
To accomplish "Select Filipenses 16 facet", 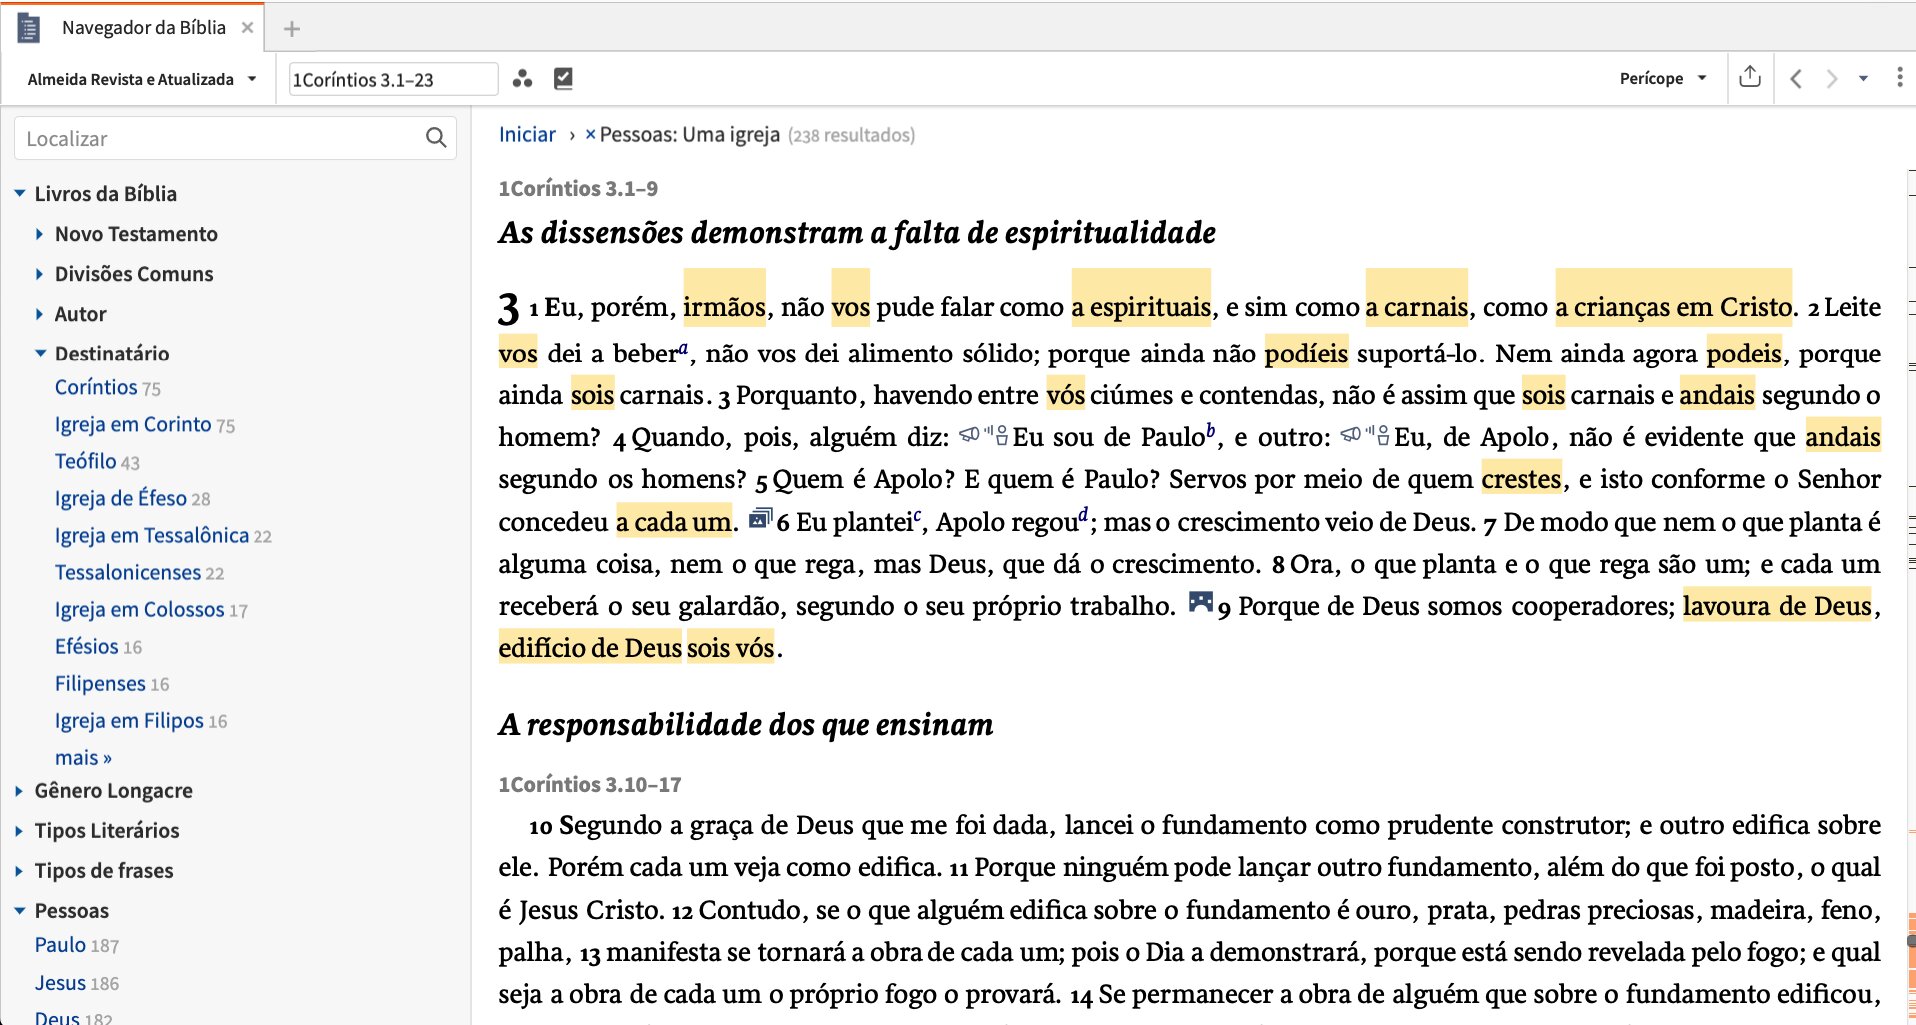I will pos(112,683).
